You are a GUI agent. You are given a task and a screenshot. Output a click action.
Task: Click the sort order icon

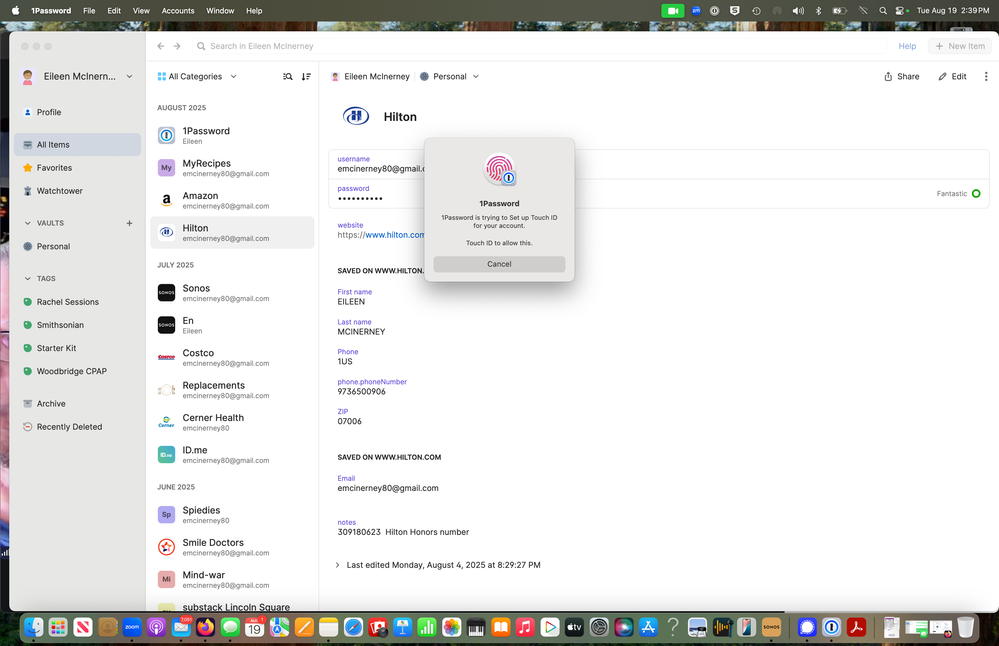(x=306, y=76)
